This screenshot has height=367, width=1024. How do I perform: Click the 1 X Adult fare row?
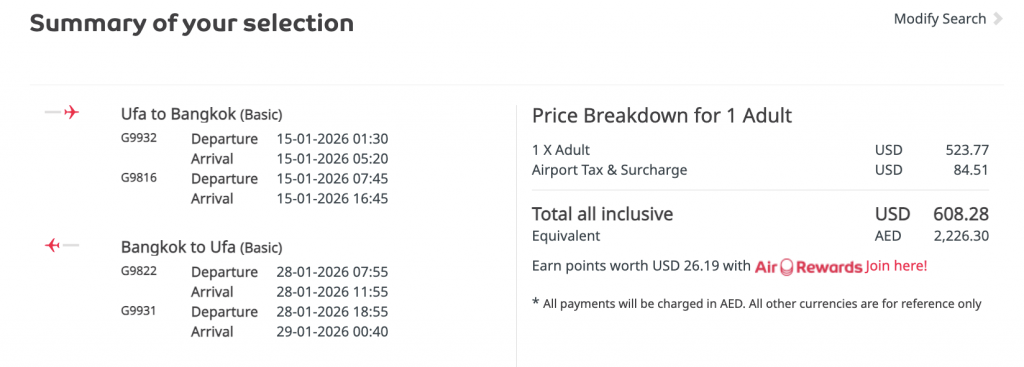coord(761,150)
